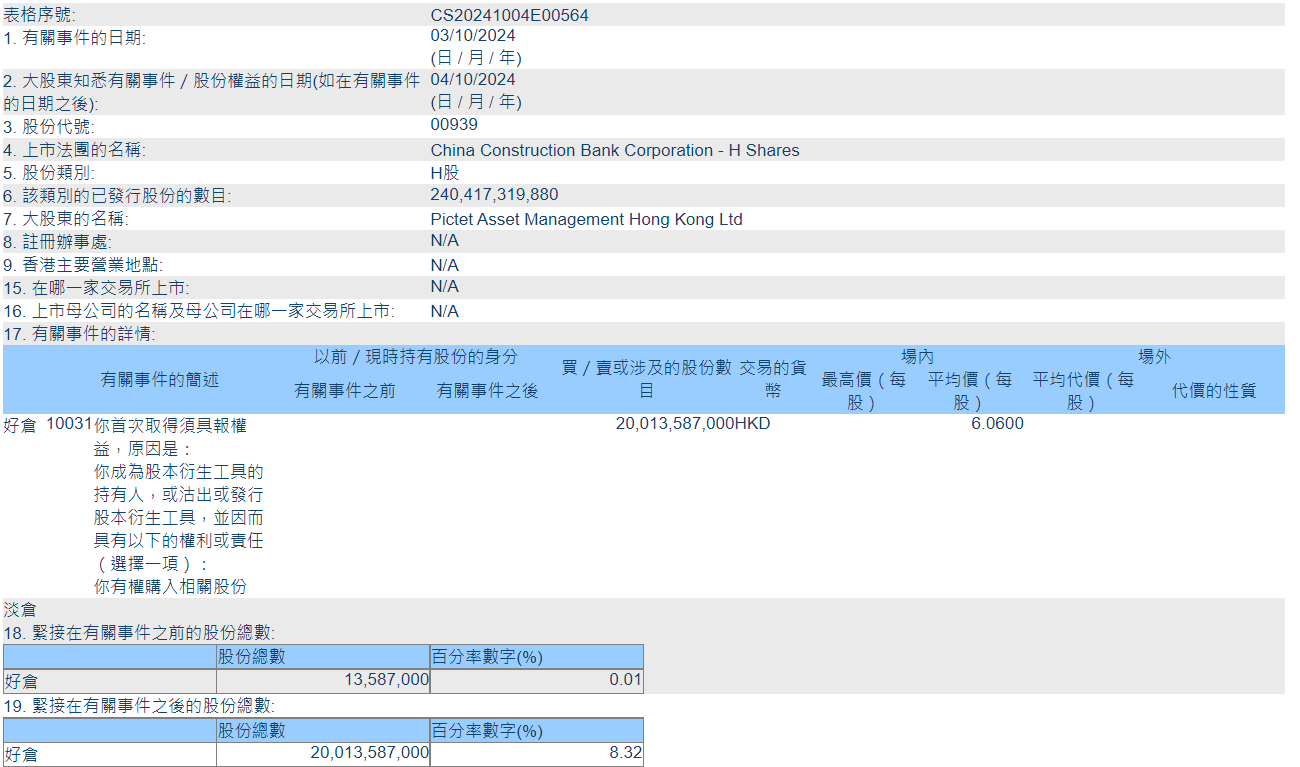Click the section 18 heading text
Viewport: 1300px width, 767px height.
pos(140,633)
